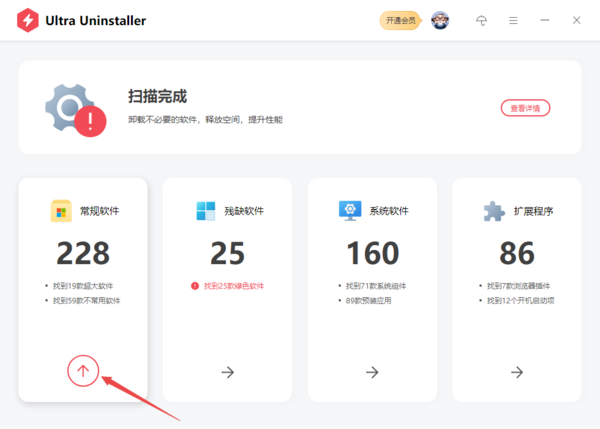Select the 系统软件 card title
600x429 pixels.
pyautogui.click(x=390, y=212)
